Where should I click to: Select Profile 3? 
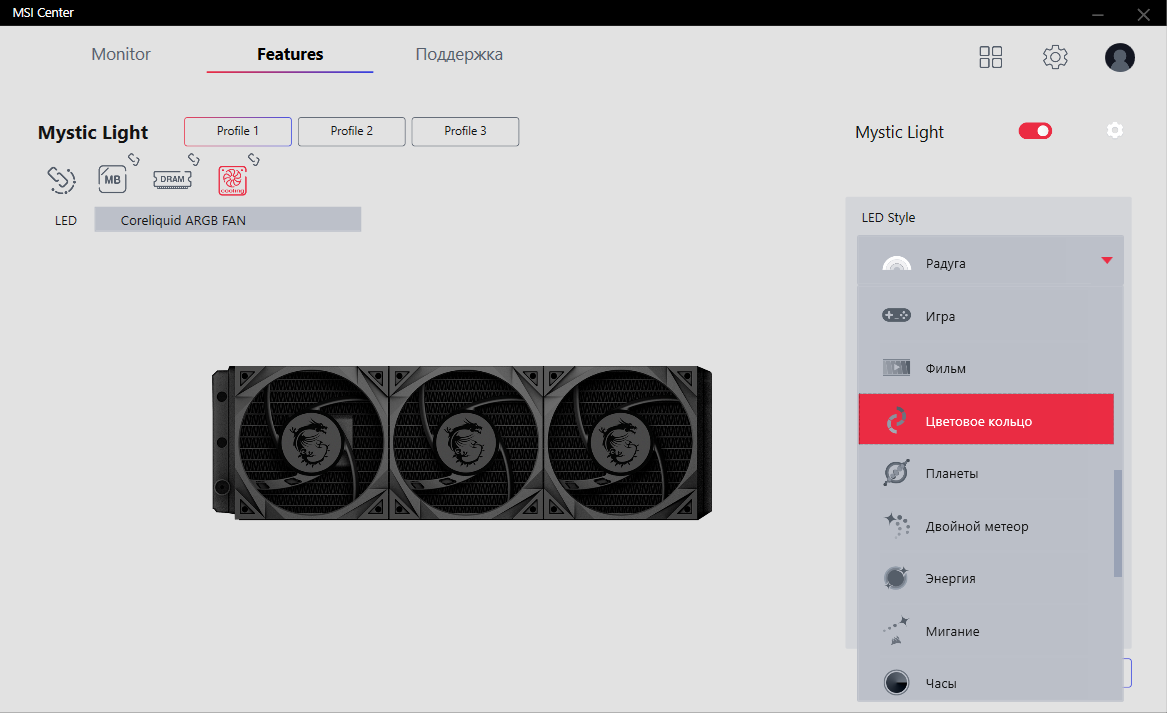465,131
